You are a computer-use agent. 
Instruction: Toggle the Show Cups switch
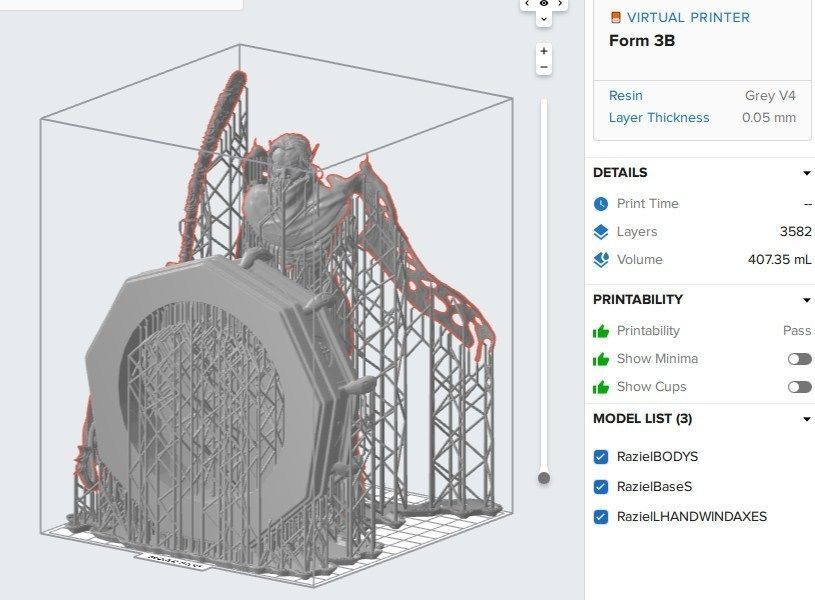[x=799, y=387]
